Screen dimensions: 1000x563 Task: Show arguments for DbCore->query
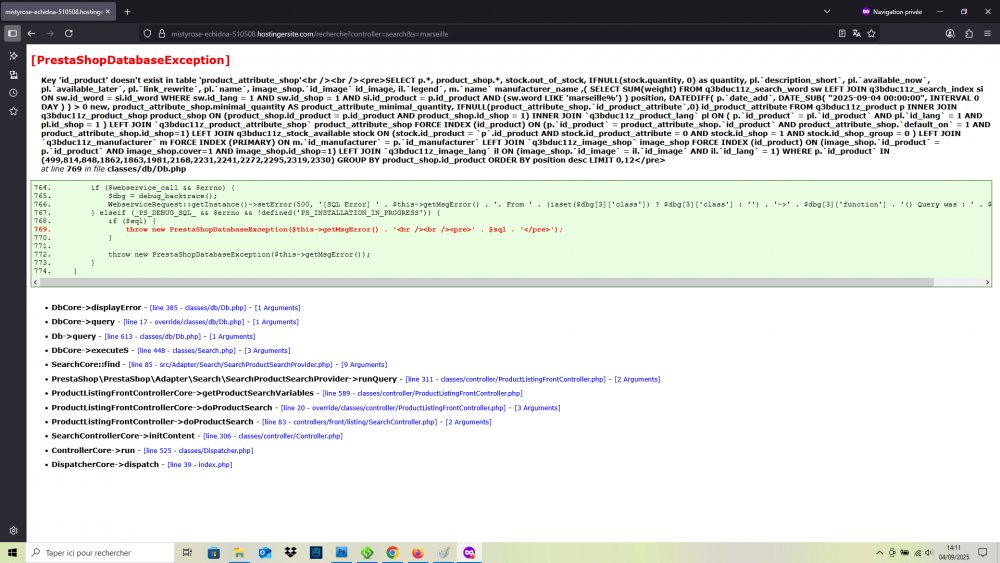276,322
